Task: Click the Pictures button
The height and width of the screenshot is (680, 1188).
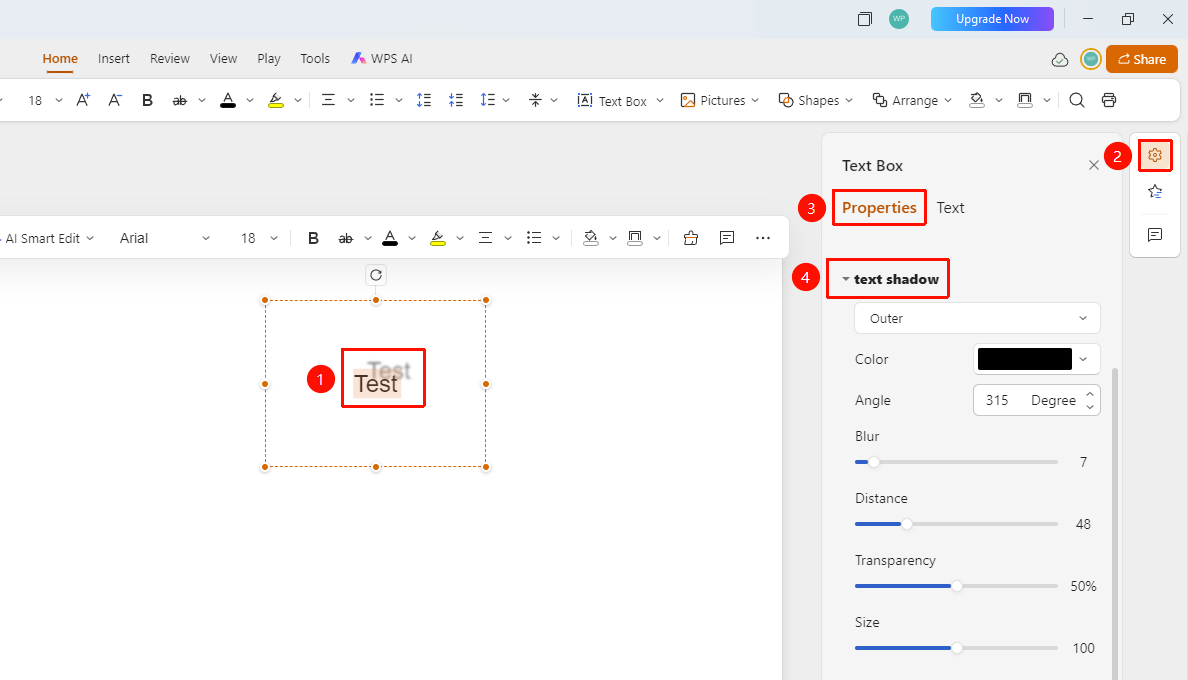Action: [720, 100]
